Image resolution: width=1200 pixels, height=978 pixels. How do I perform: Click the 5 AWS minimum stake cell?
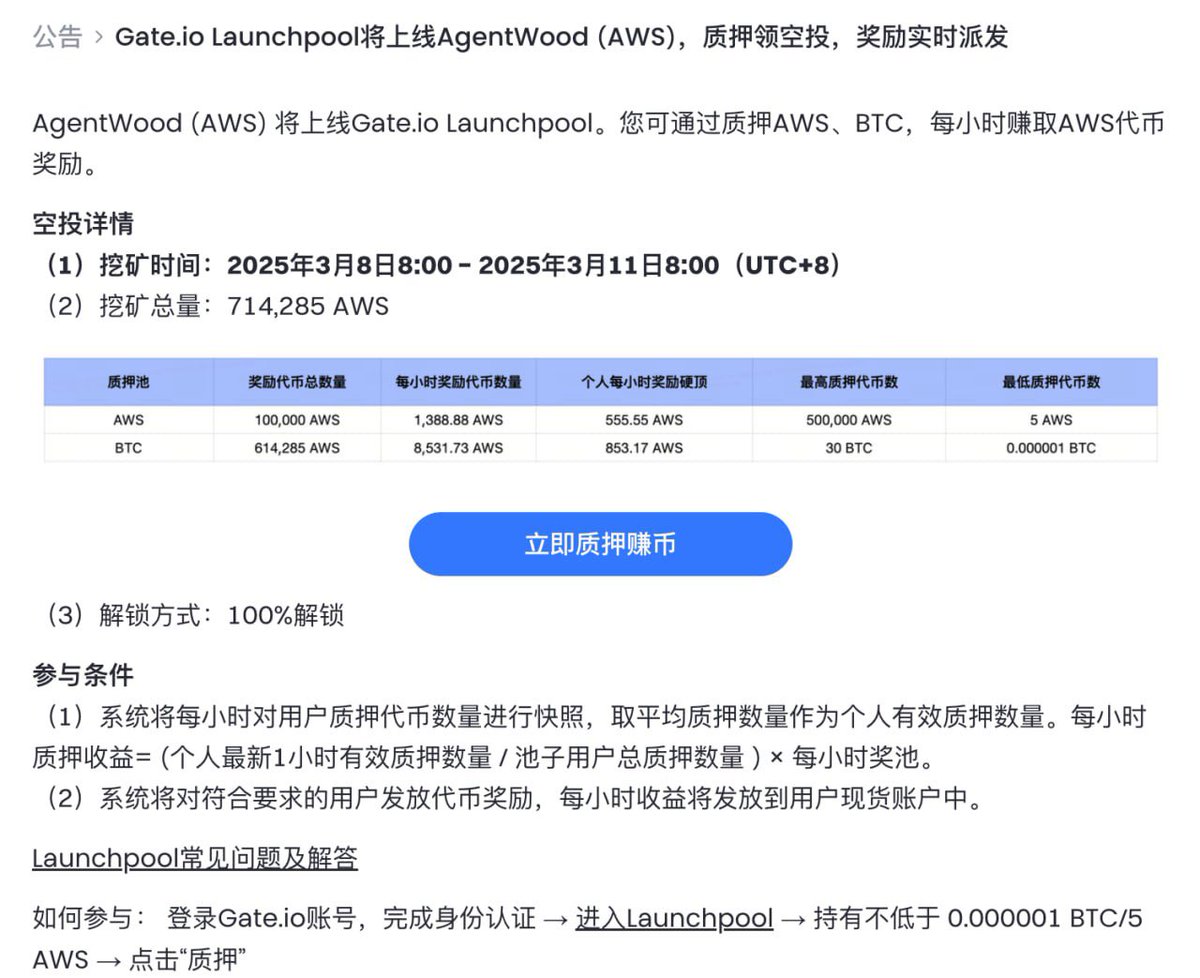tap(1051, 420)
